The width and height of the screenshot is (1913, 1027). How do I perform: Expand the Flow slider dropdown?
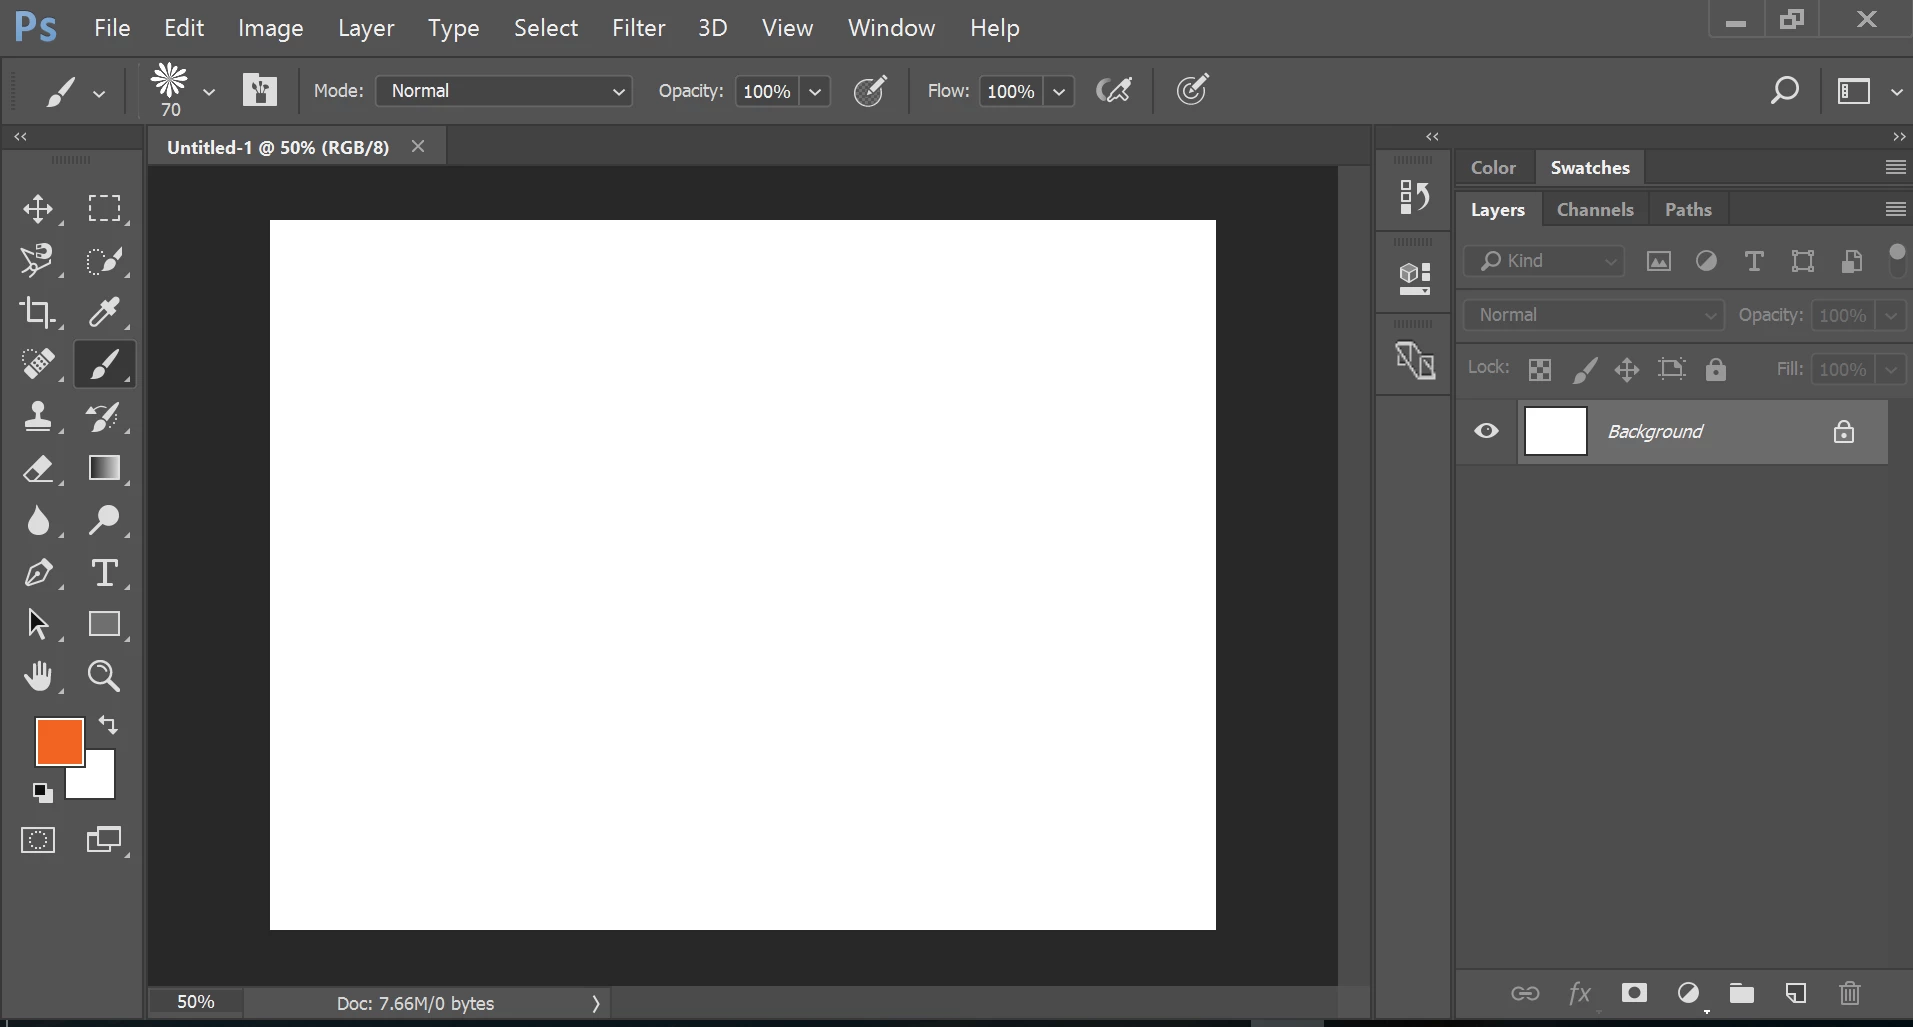tap(1059, 91)
